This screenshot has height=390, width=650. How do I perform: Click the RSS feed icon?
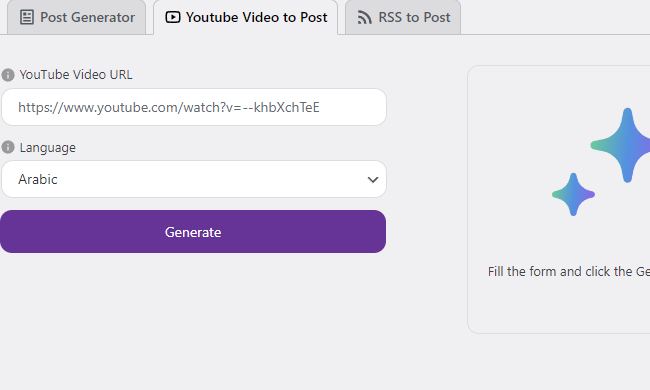[364, 17]
